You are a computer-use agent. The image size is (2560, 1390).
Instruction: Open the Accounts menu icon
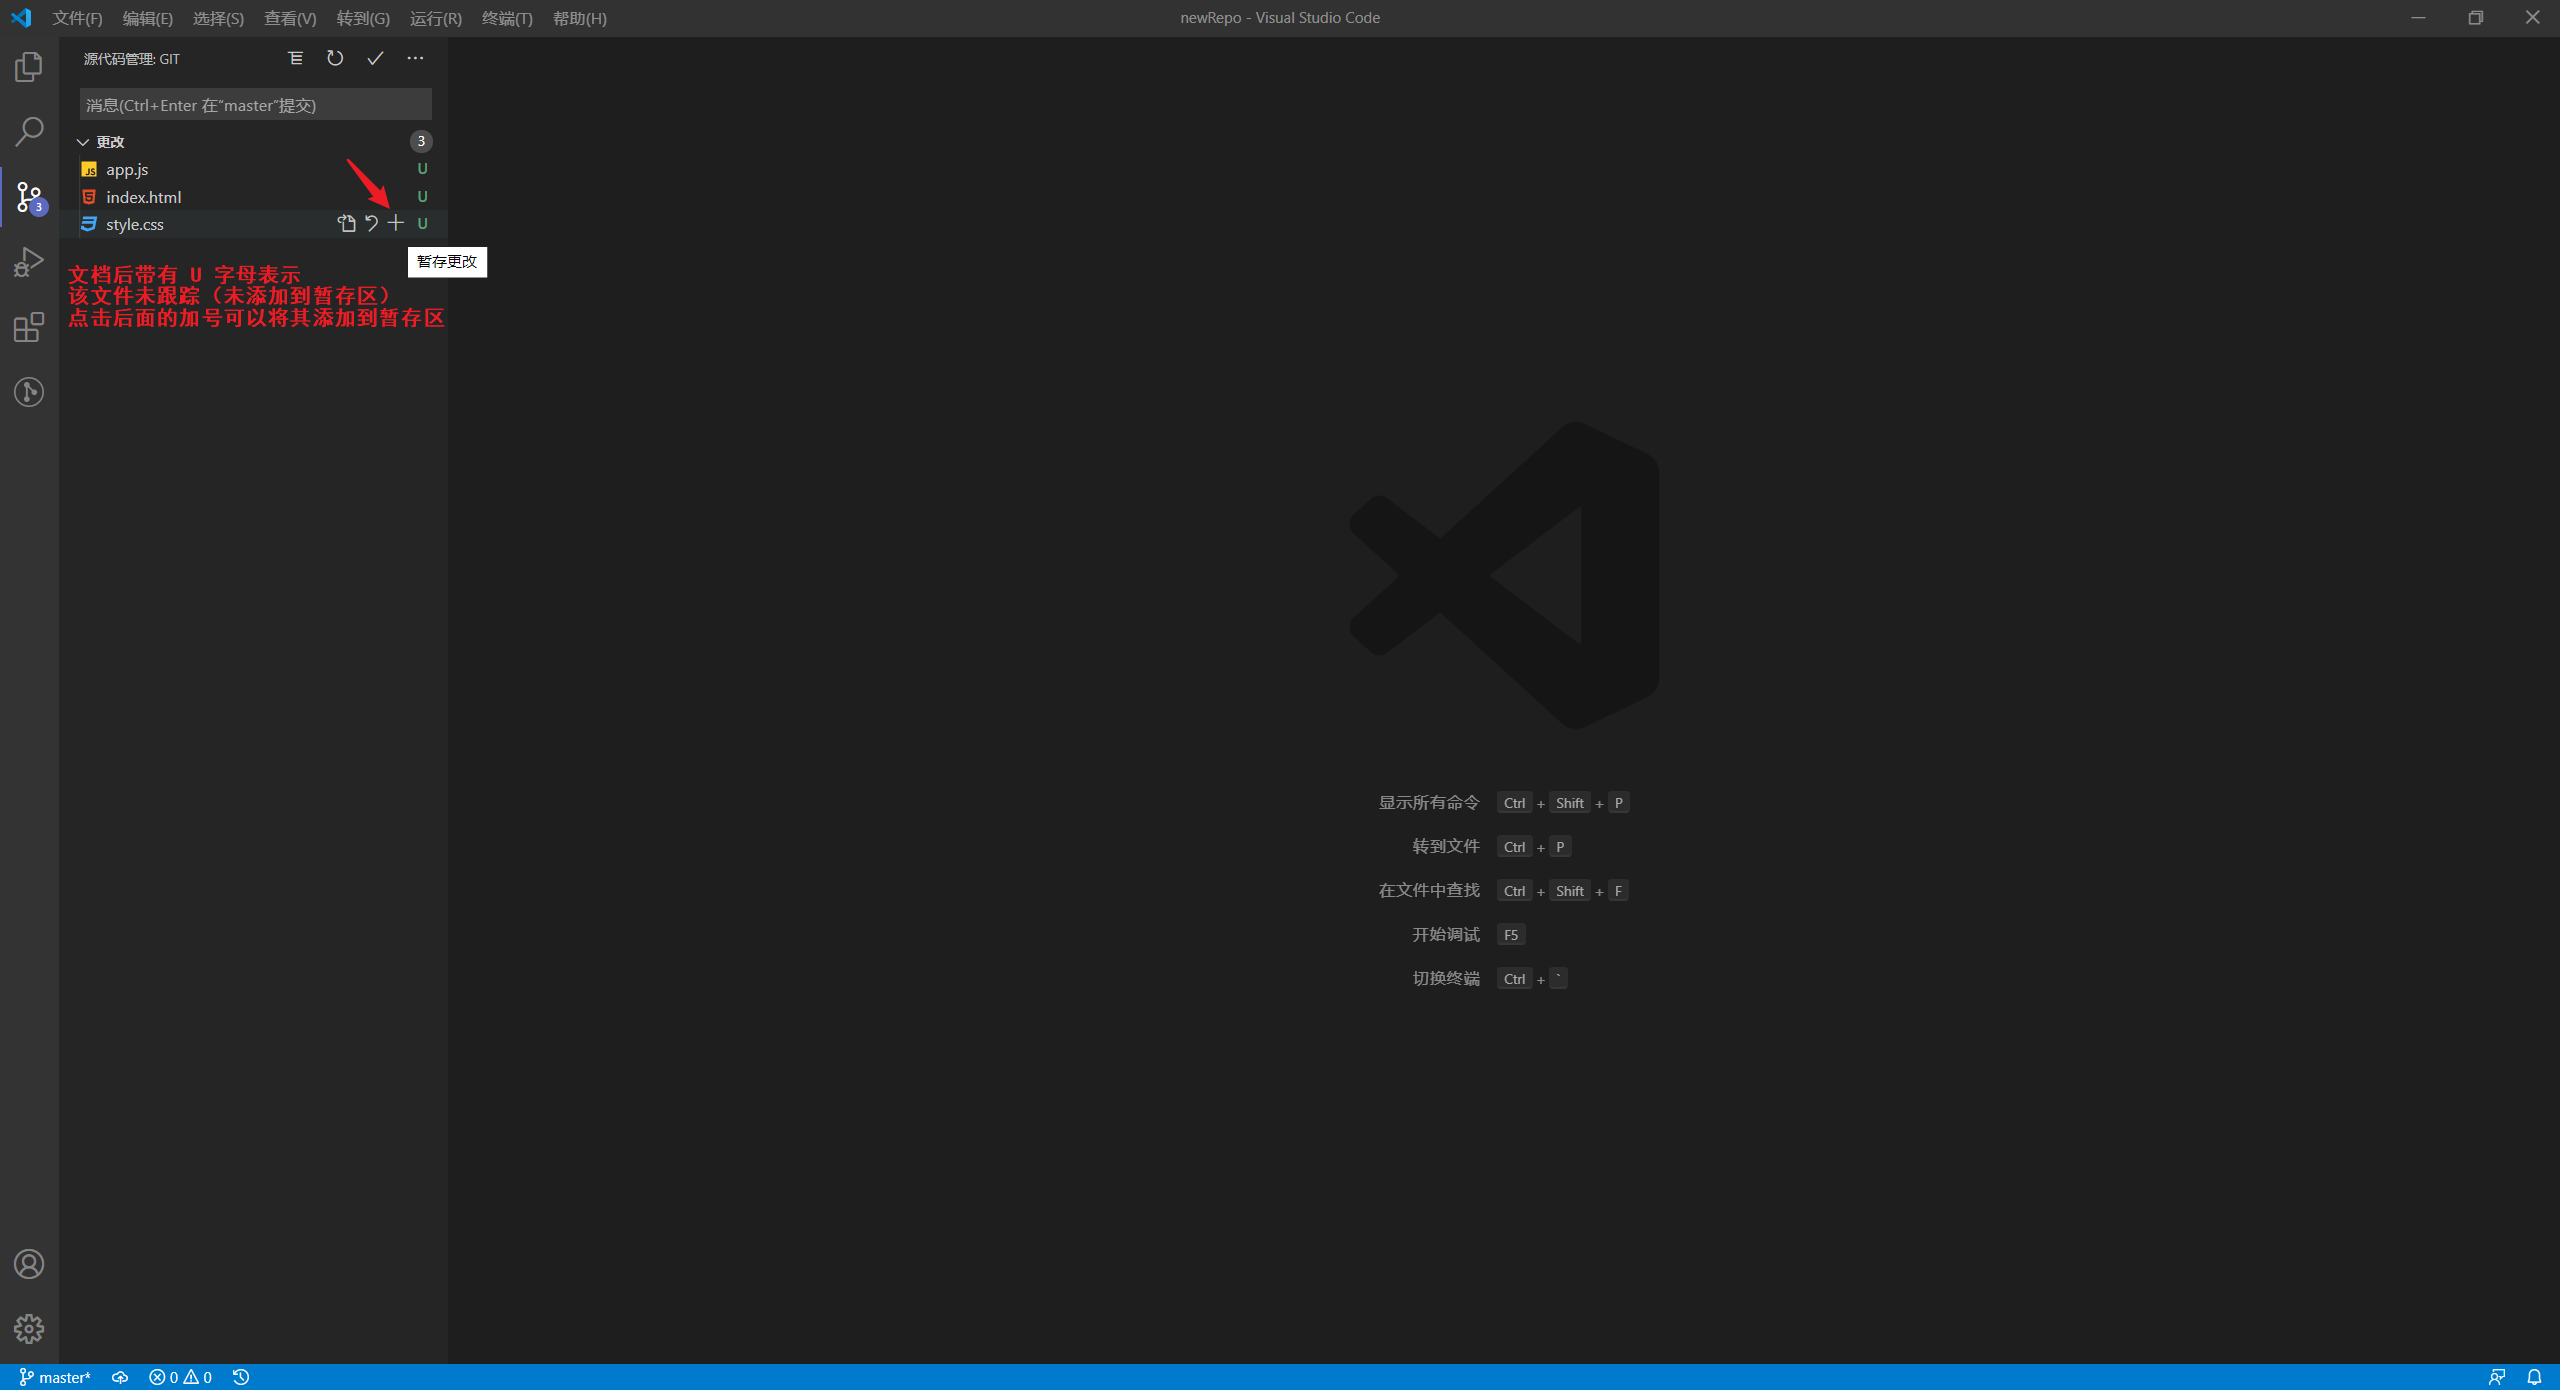(29, 1264)
